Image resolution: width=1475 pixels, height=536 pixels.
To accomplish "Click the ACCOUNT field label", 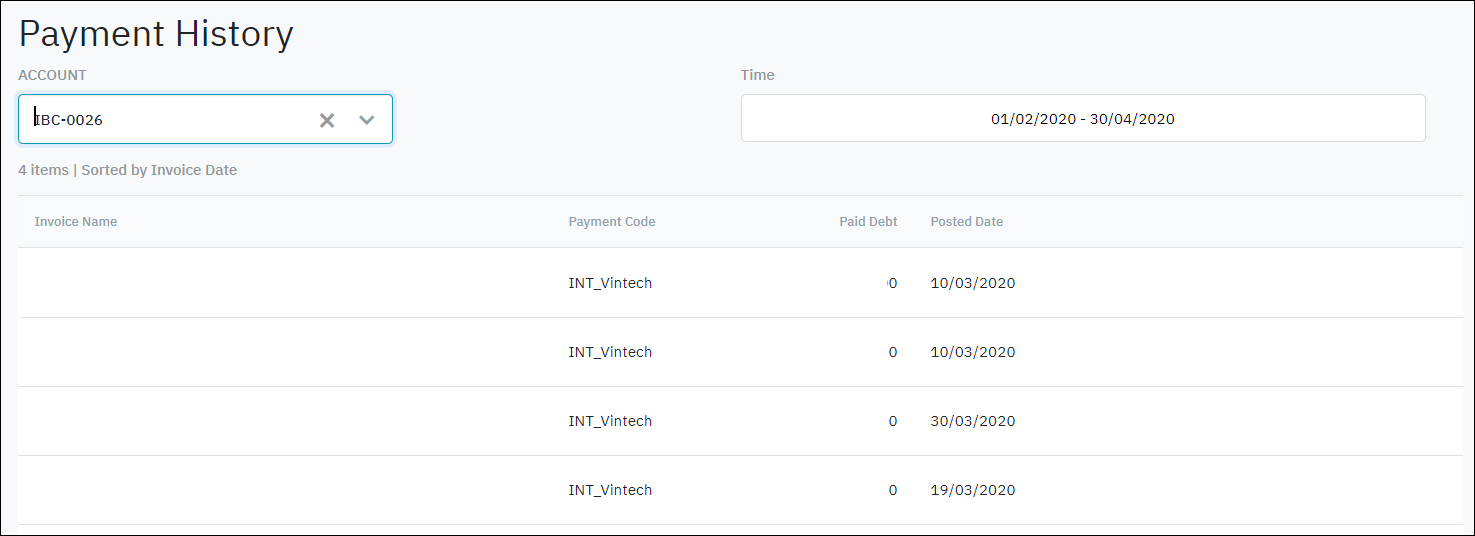I will pos(52,75).
